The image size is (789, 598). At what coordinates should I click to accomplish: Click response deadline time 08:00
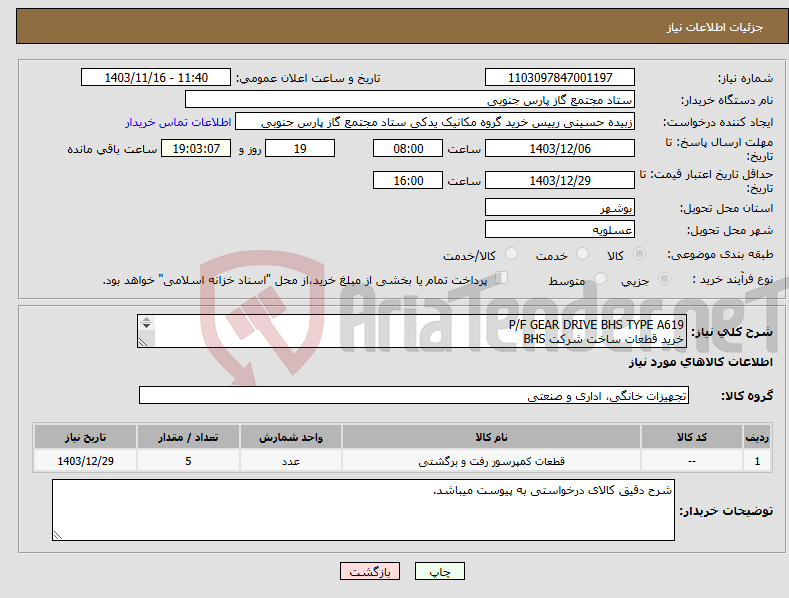coord(408,148)
